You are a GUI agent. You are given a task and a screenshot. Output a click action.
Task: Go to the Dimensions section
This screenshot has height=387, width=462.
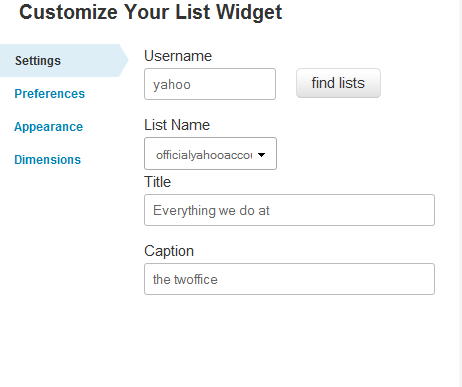click(x=48, y=160)
